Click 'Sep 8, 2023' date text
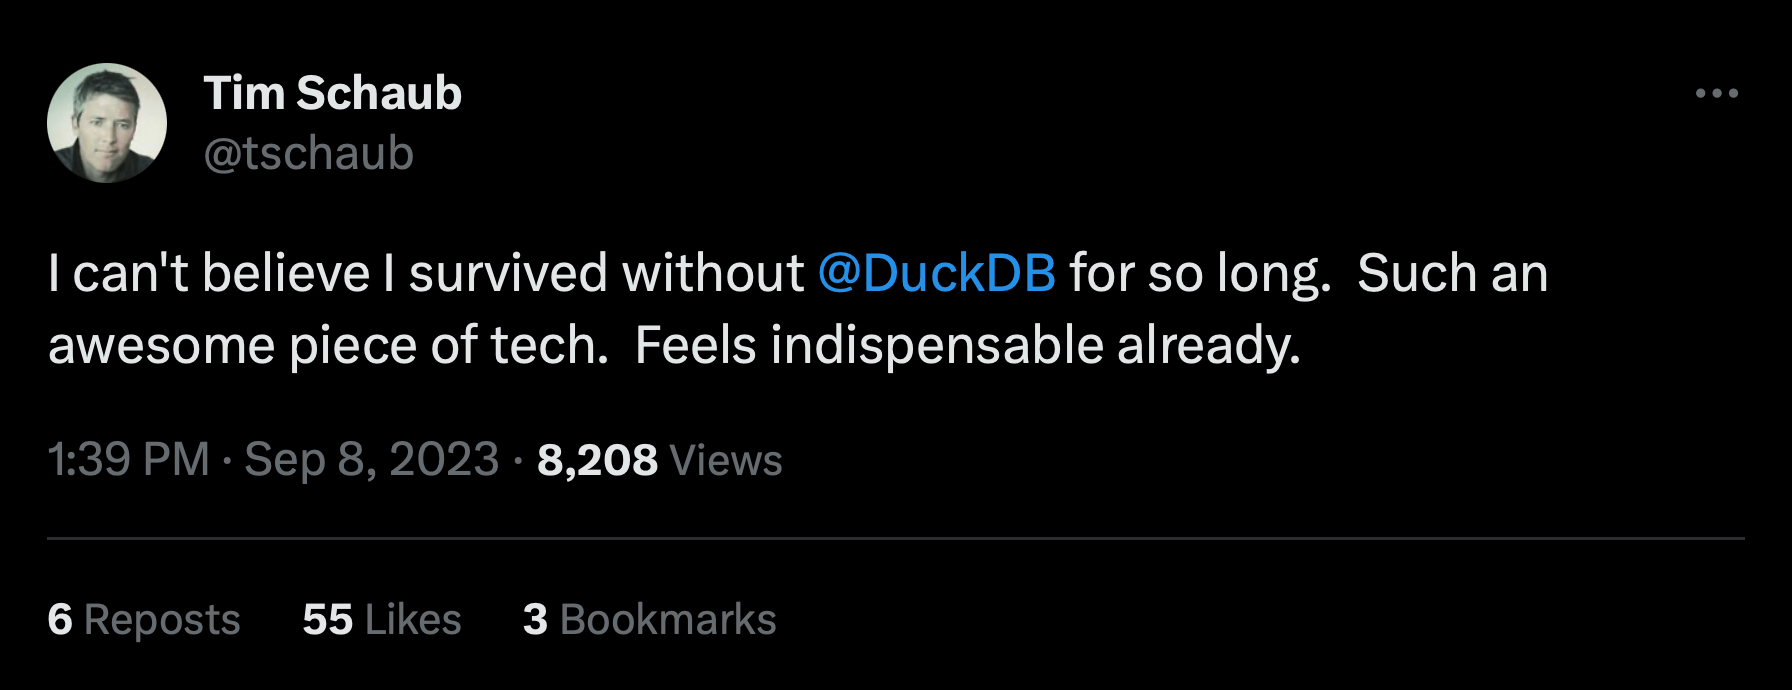 coord(368,459)
